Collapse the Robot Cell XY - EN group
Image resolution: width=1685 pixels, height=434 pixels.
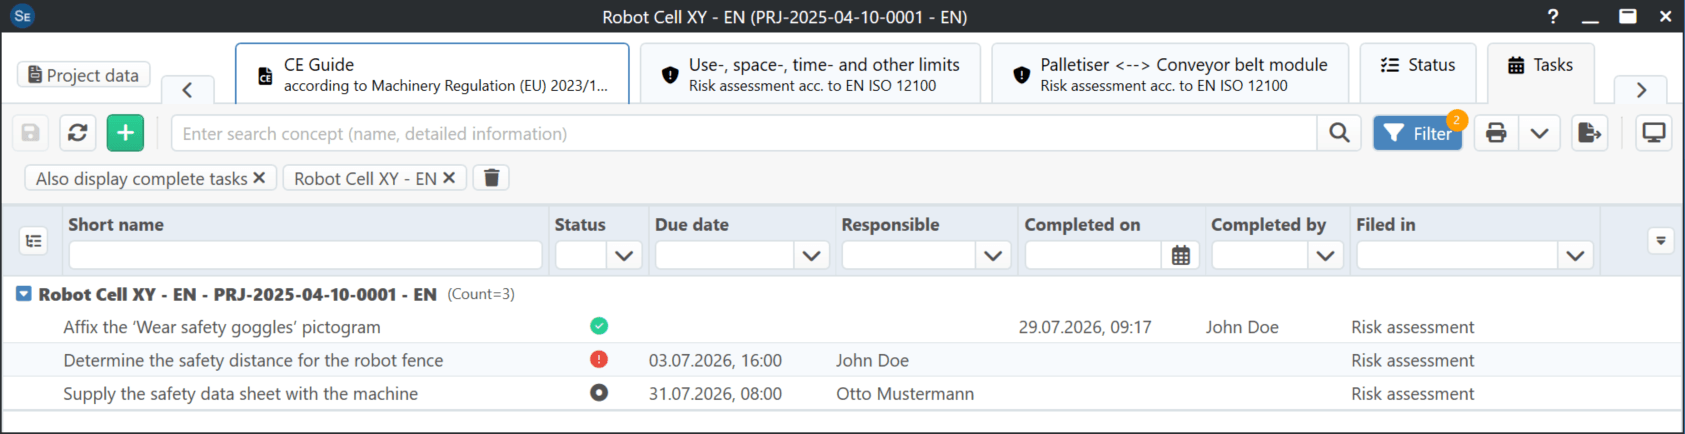(24, 294)
